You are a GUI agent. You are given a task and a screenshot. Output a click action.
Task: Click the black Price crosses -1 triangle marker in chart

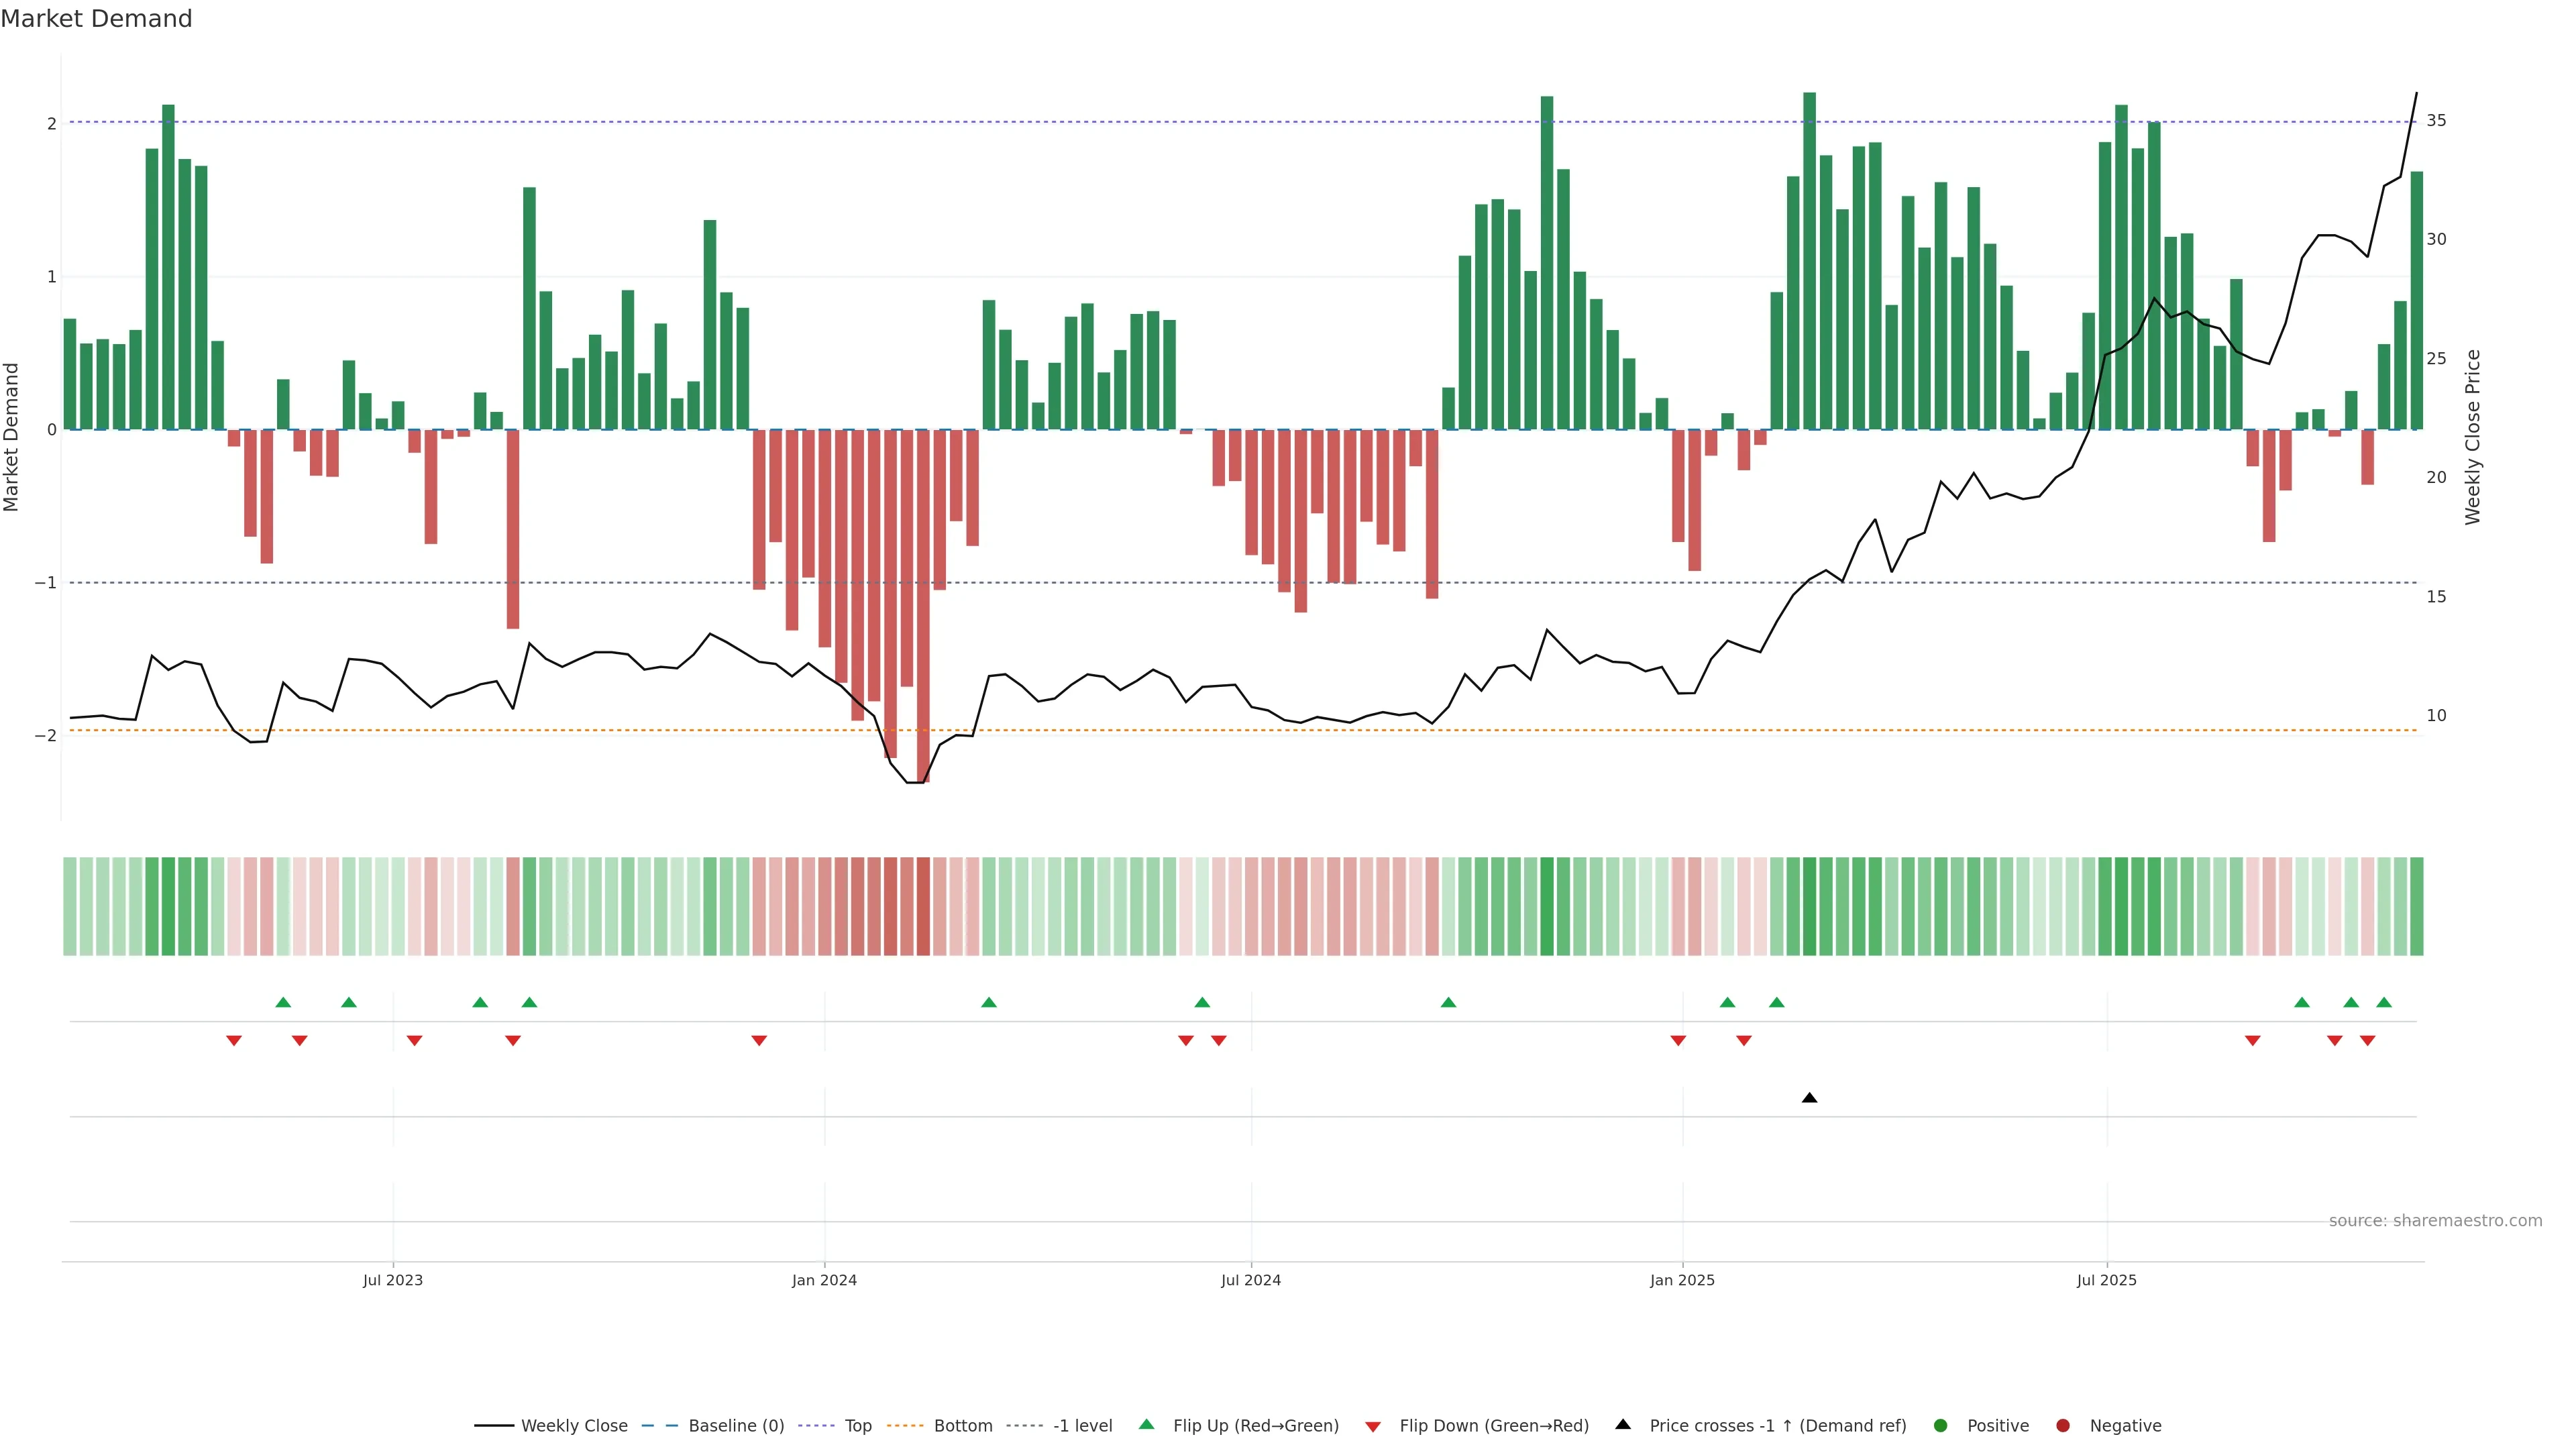(x=1809, y=1098)
